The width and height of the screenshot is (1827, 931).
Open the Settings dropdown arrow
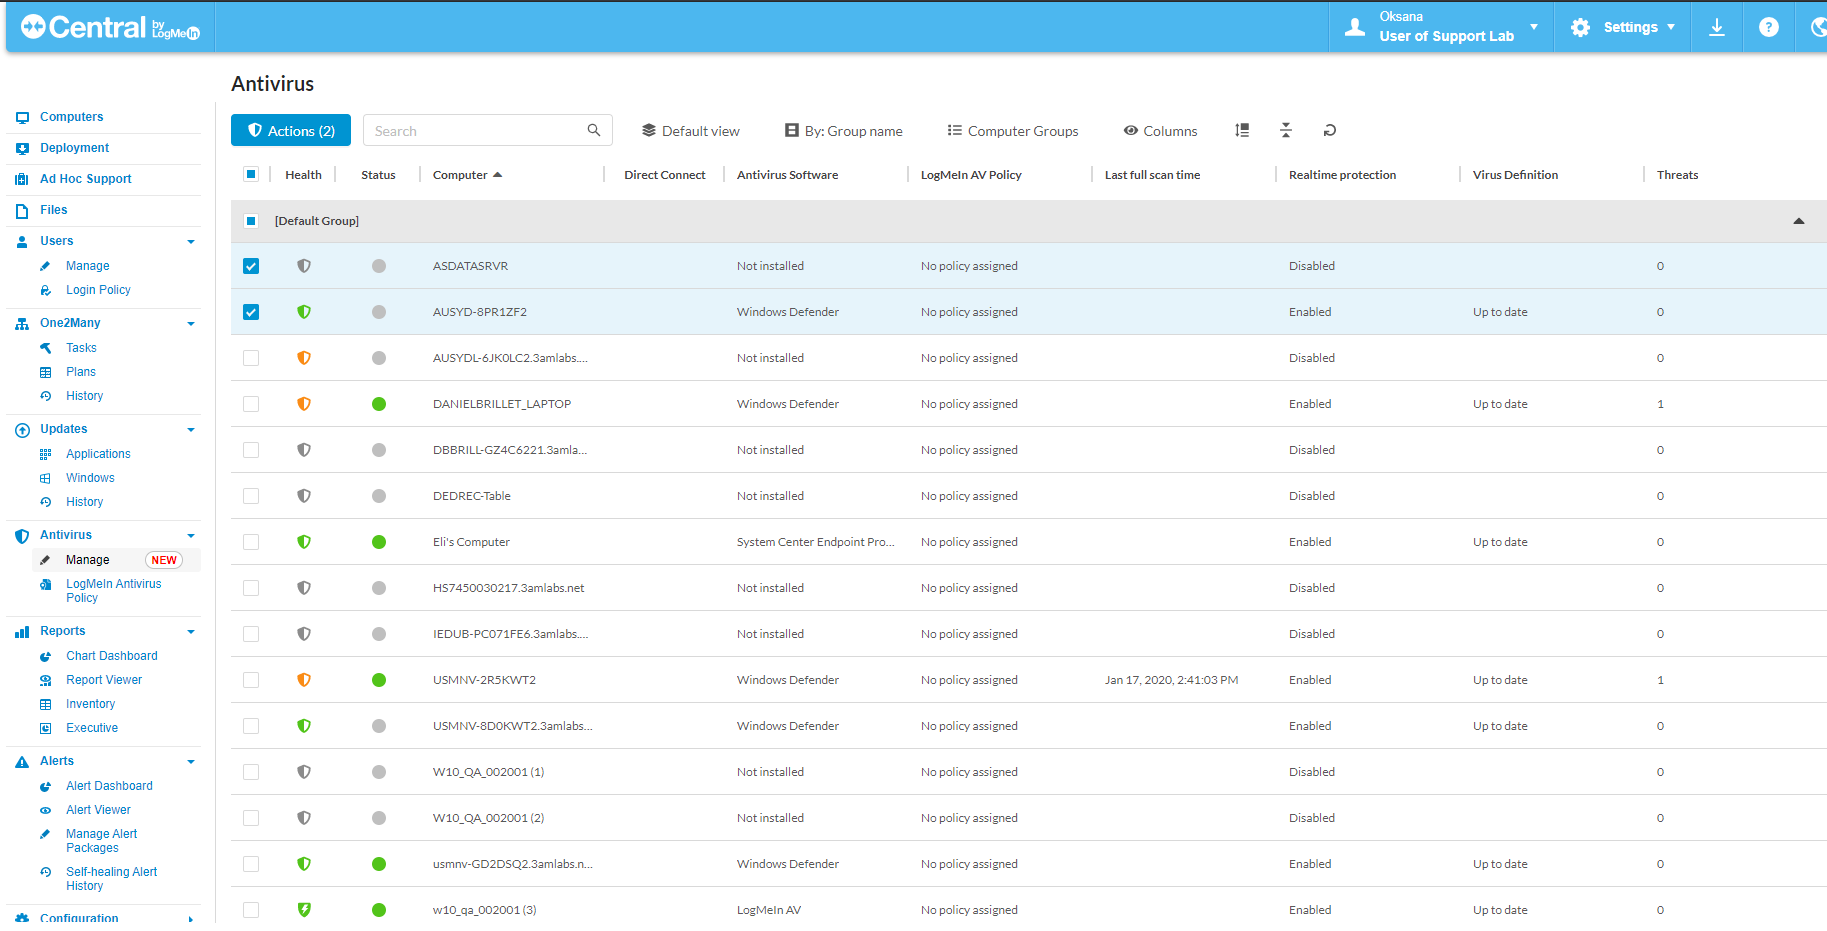[1670, 27]
